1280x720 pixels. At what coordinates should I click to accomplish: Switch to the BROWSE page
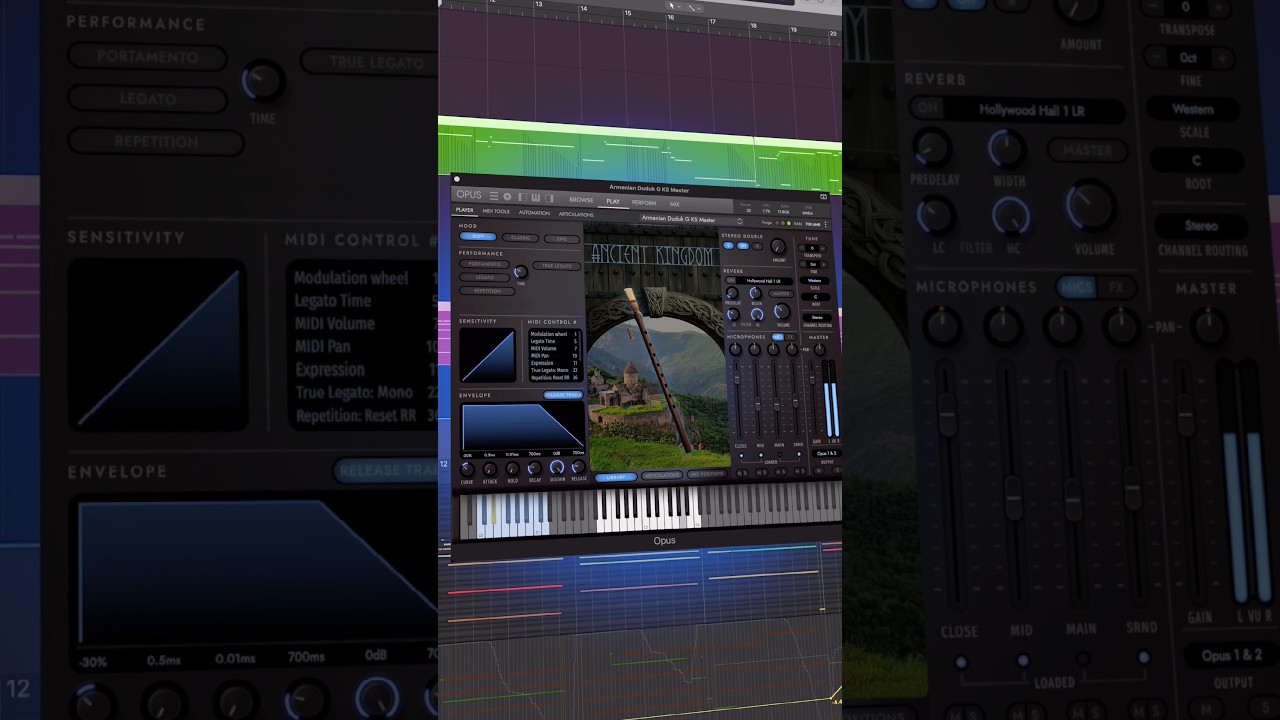pos(581,200)
